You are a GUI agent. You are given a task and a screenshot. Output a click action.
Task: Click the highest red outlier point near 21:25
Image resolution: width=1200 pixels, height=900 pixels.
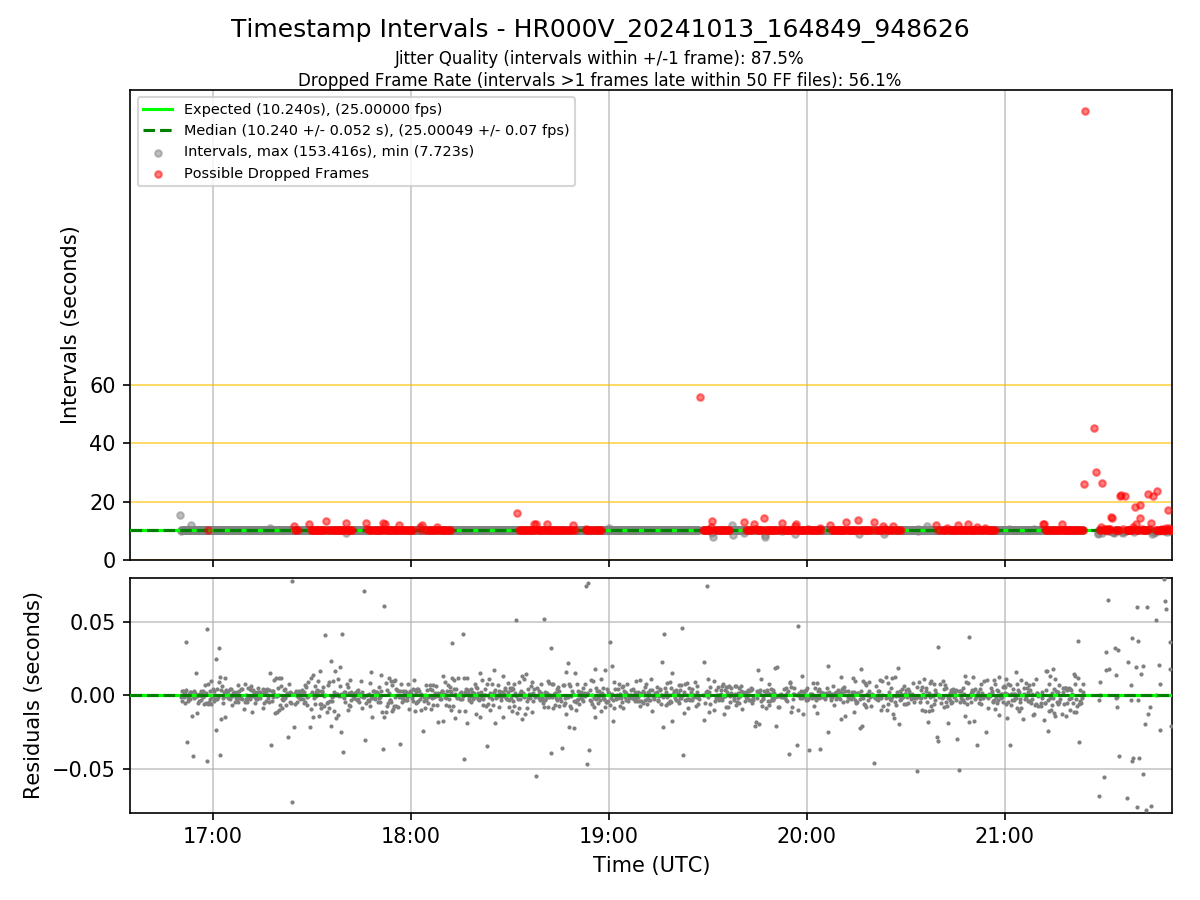1085,111
